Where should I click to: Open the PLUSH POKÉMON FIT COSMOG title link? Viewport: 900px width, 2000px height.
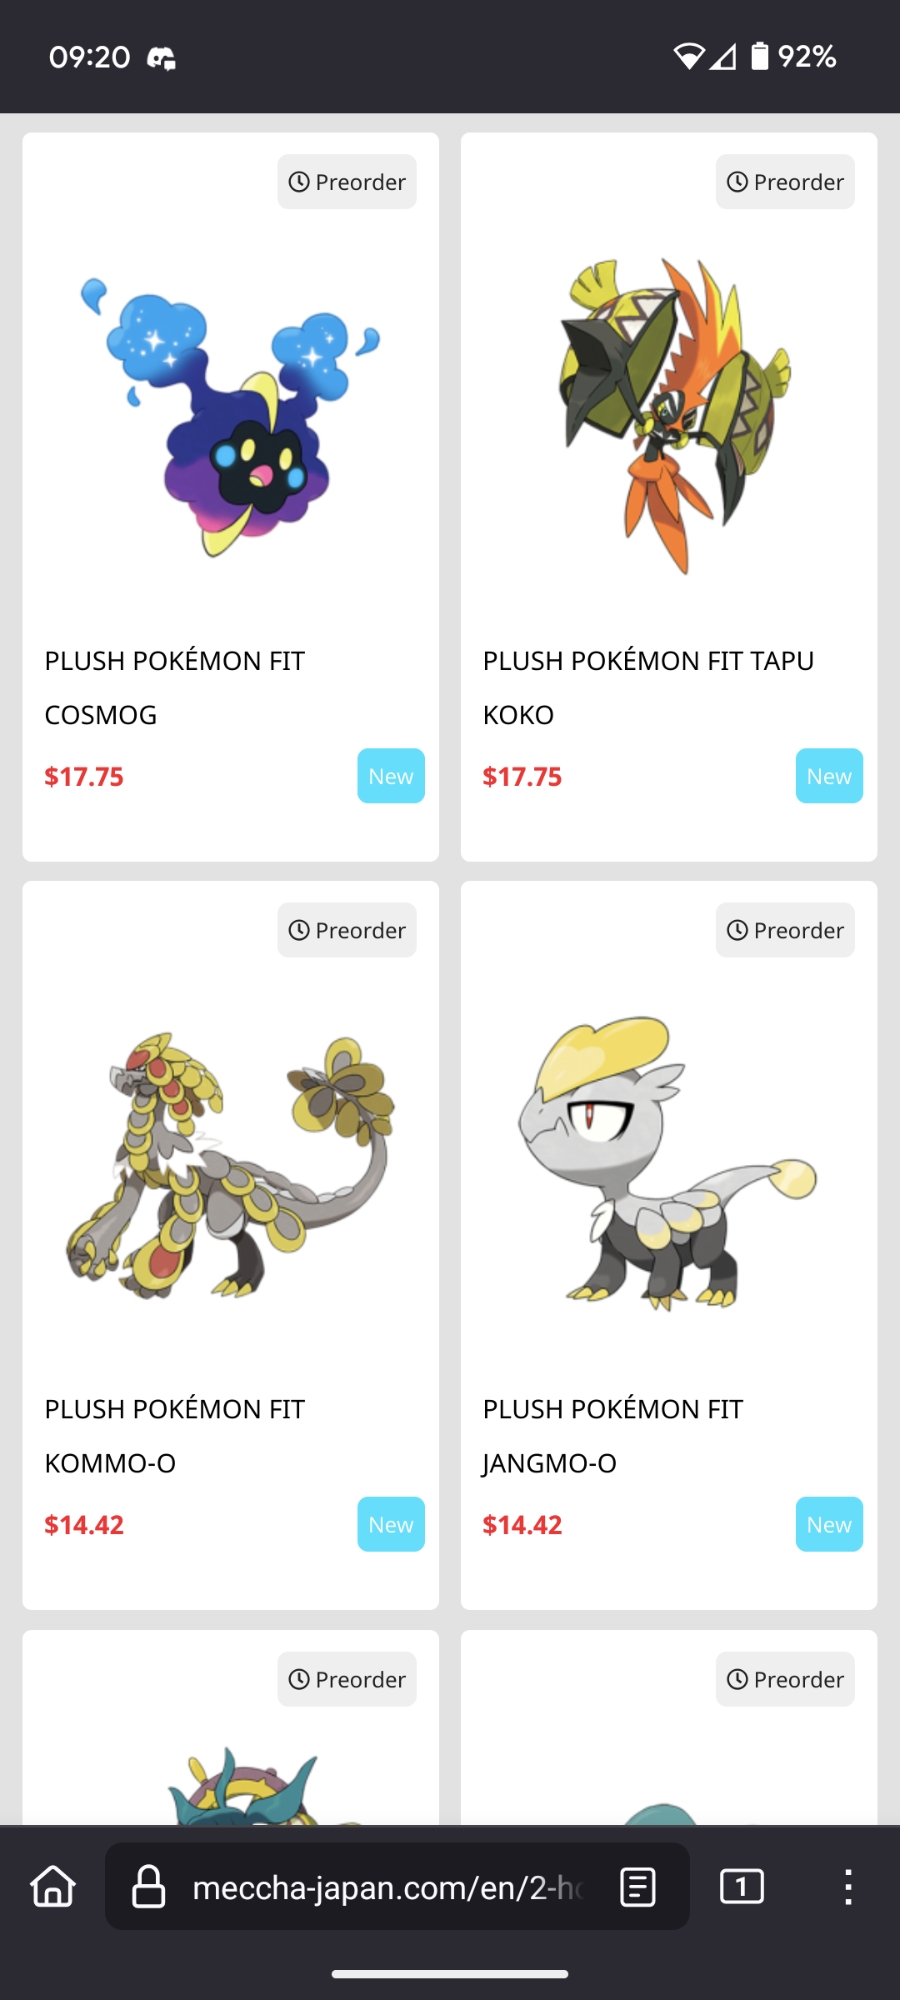[x=175, y=688]
